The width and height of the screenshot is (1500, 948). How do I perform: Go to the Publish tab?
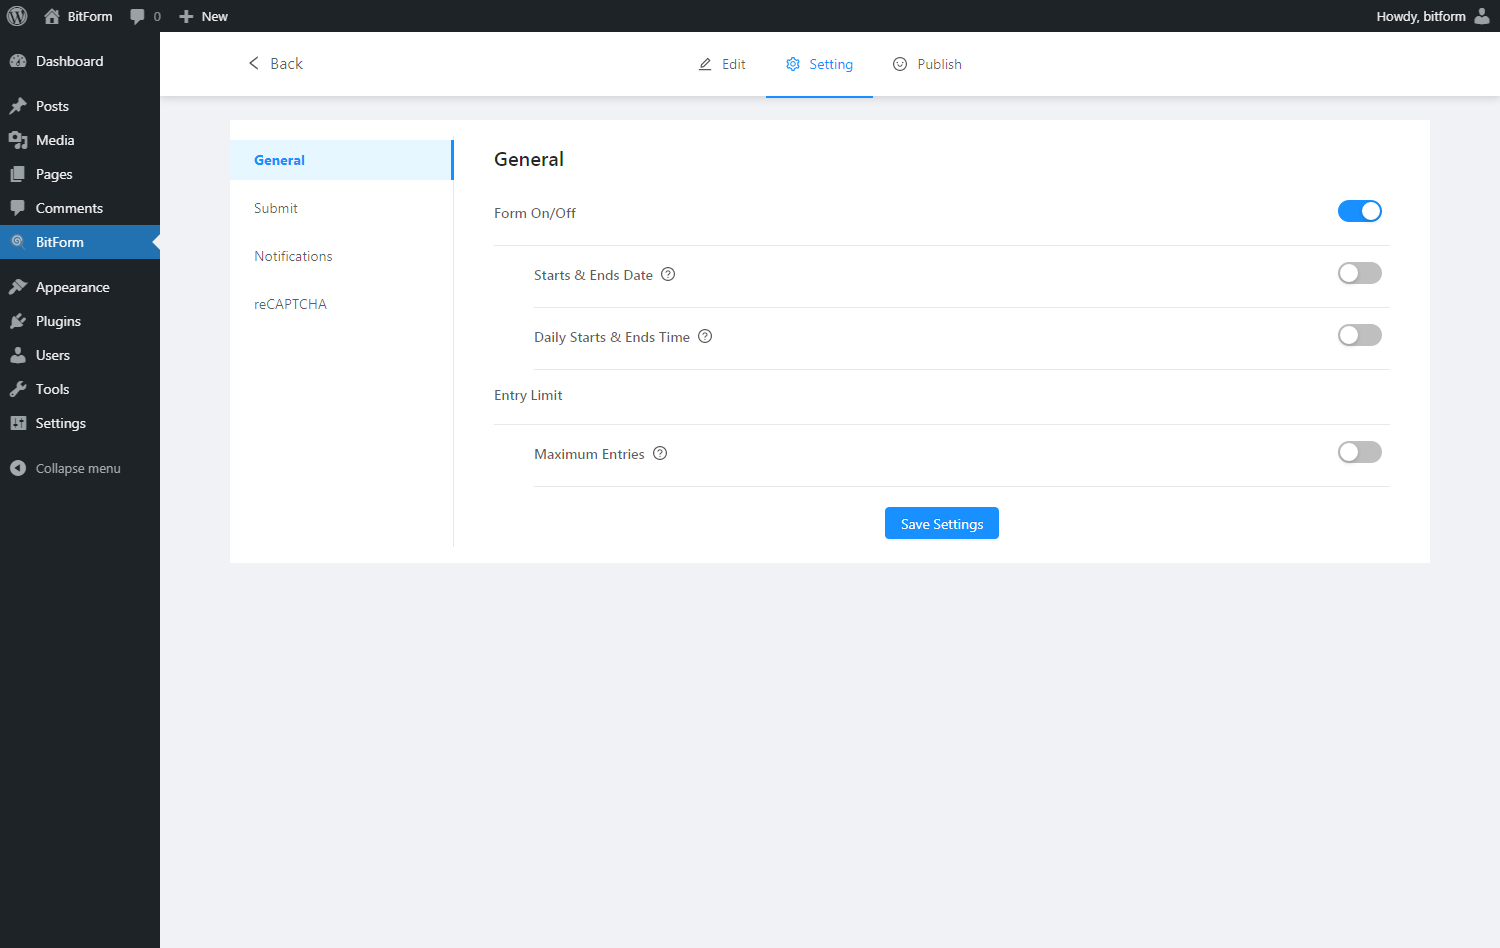pos(927,64)
